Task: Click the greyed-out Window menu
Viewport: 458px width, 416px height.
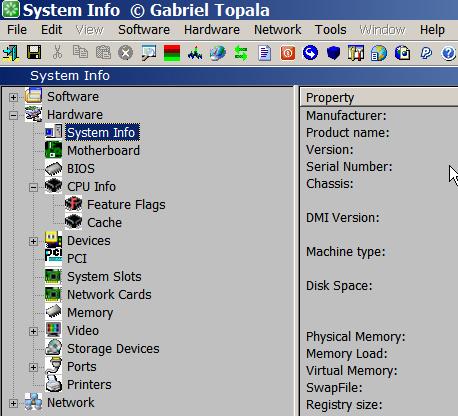Action: click(383, 30)
